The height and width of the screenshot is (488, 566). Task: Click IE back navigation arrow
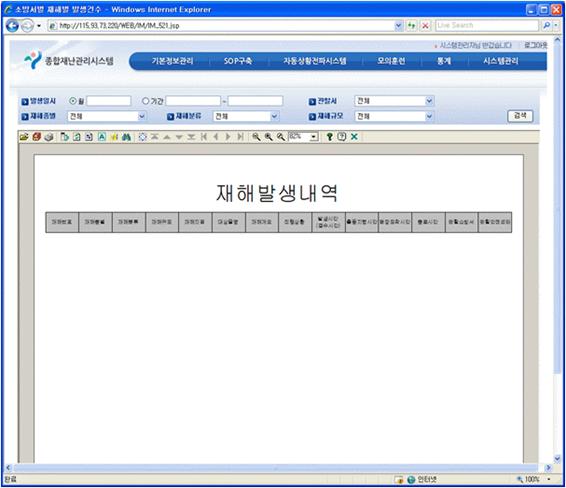coord(12,26)
